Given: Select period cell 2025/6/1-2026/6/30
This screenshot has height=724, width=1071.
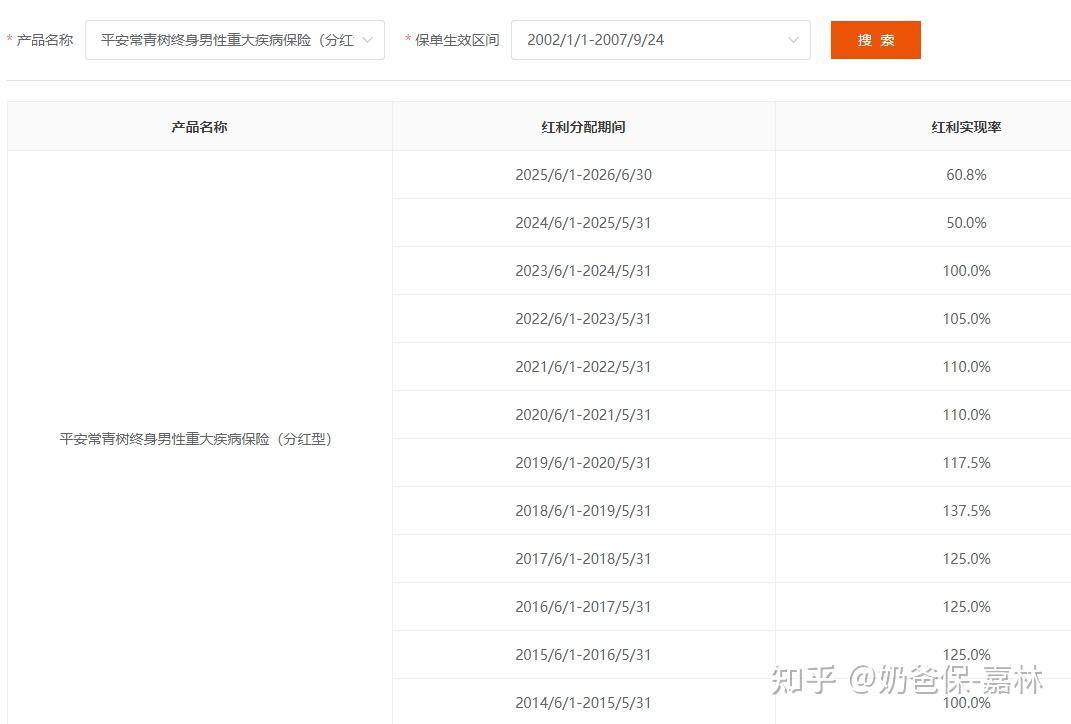Looking at the screenshot, I should pyautogui.click(x=583, y=175).
